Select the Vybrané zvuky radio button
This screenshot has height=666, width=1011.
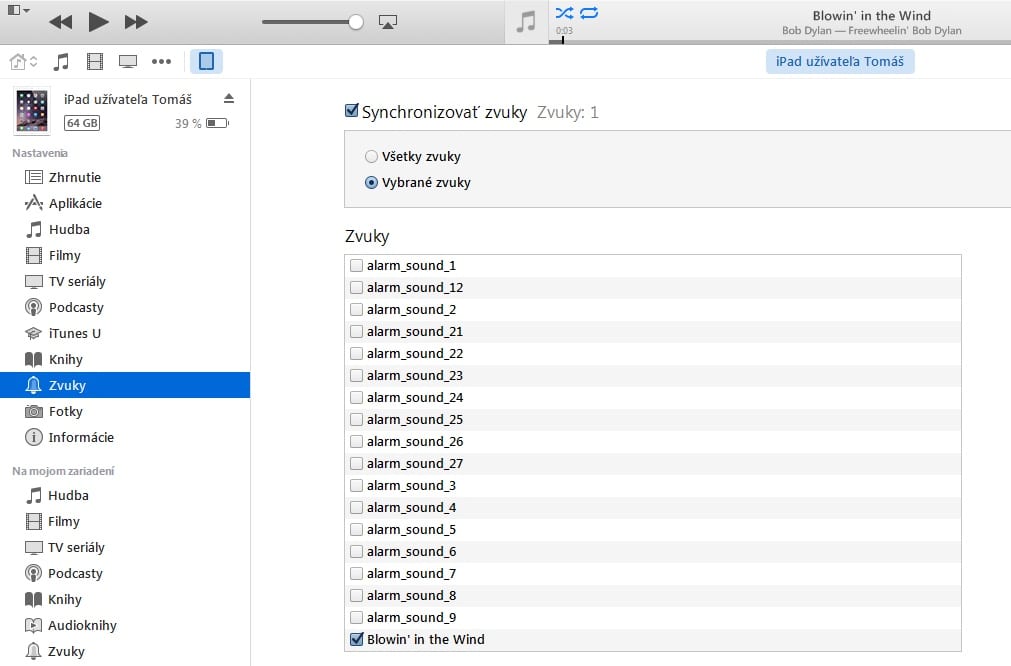pos(371,182)
